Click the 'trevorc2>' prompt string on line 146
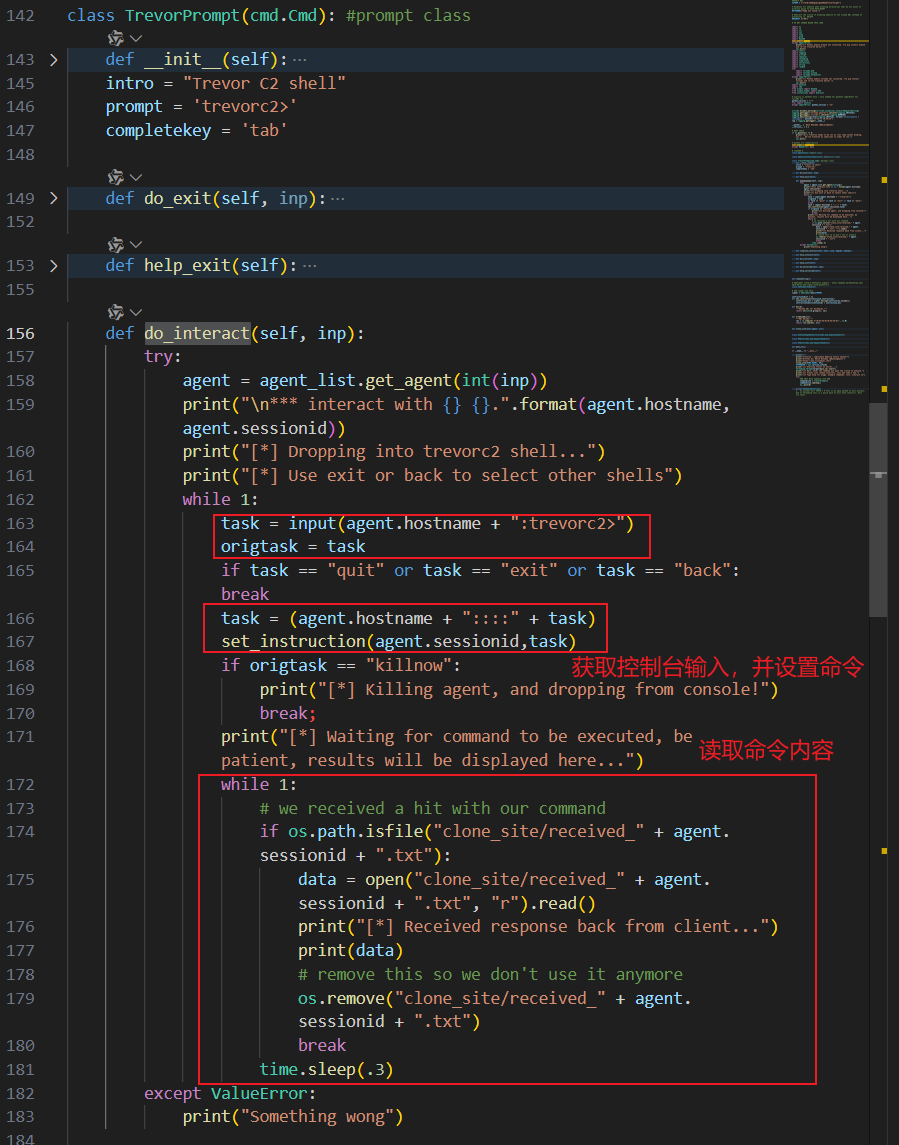Screen dimensions: 899x1145 point(245,107)
